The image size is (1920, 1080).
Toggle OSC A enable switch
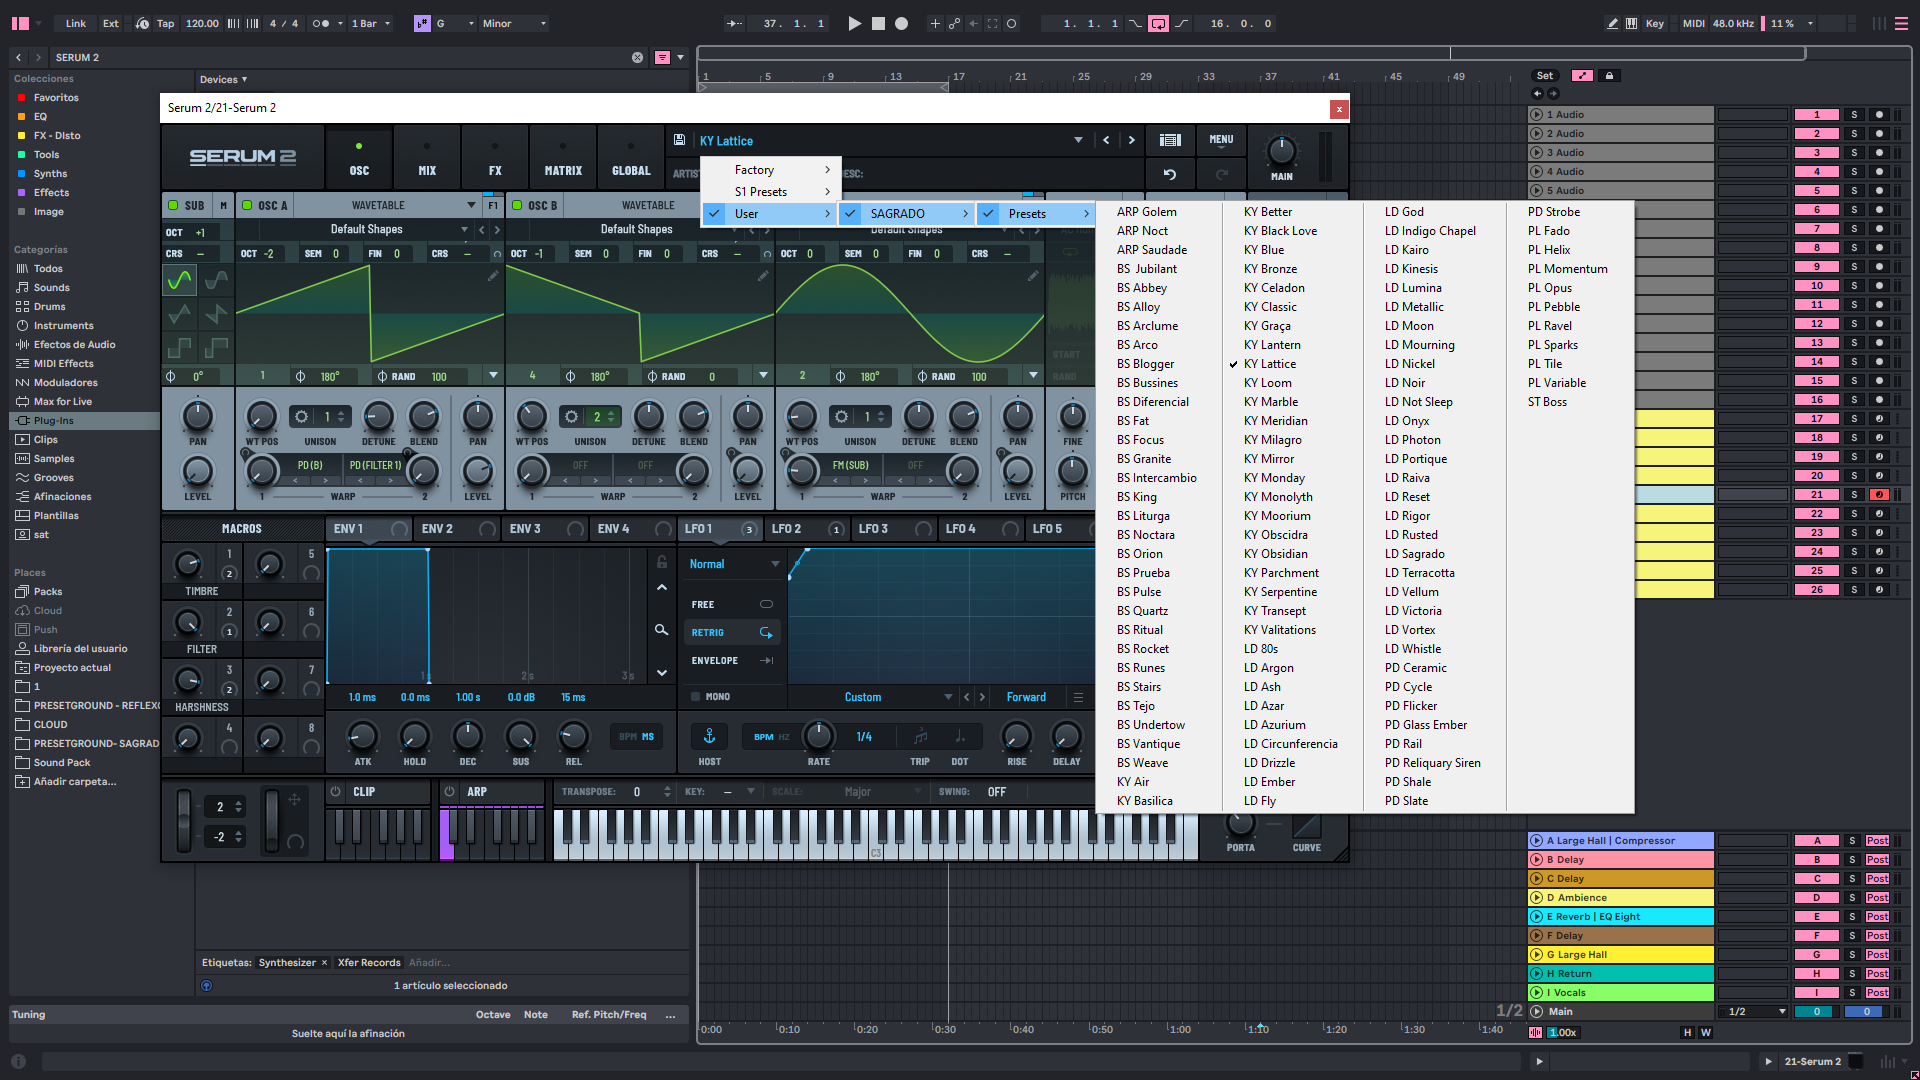point(247,206)
